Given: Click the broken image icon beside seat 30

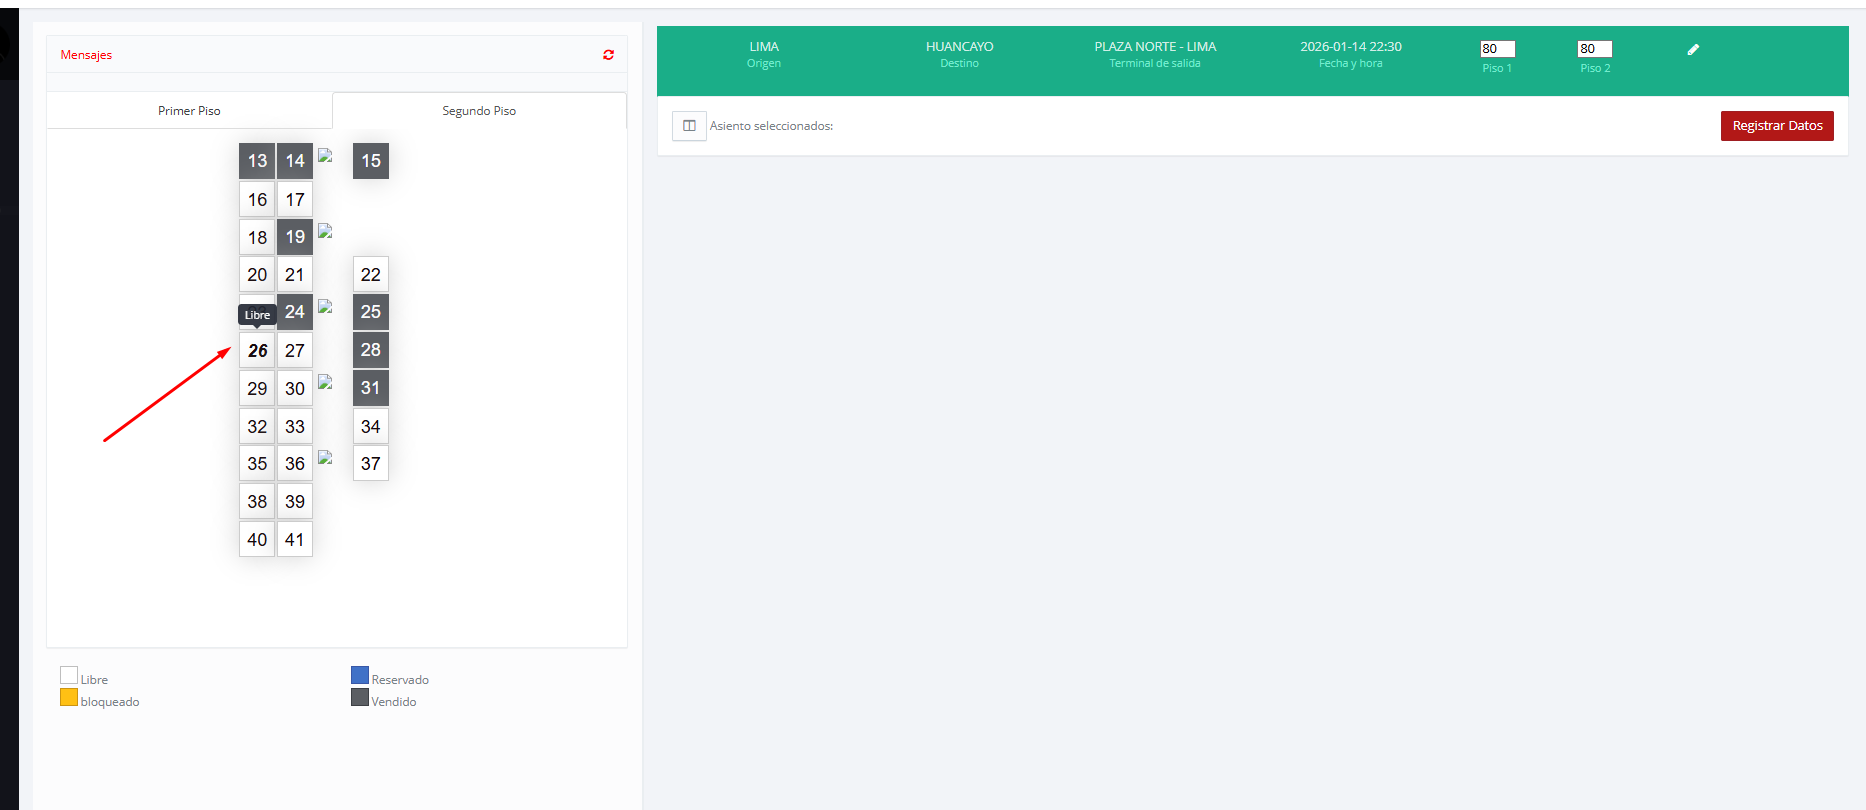Looking at the screenshot, I should tap(325, 383).
